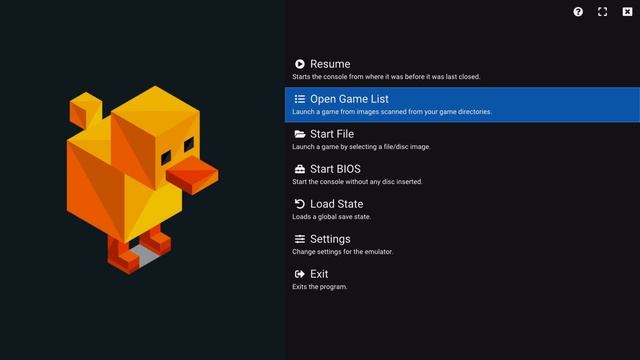
Task: Click the Resume play icon
Action: [300, 64]
